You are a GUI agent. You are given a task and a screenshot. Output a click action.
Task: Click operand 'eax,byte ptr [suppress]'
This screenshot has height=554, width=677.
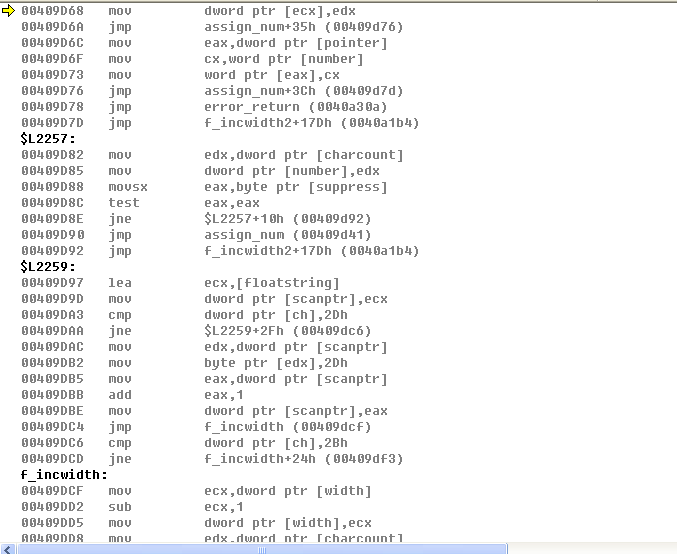[296, 187]
